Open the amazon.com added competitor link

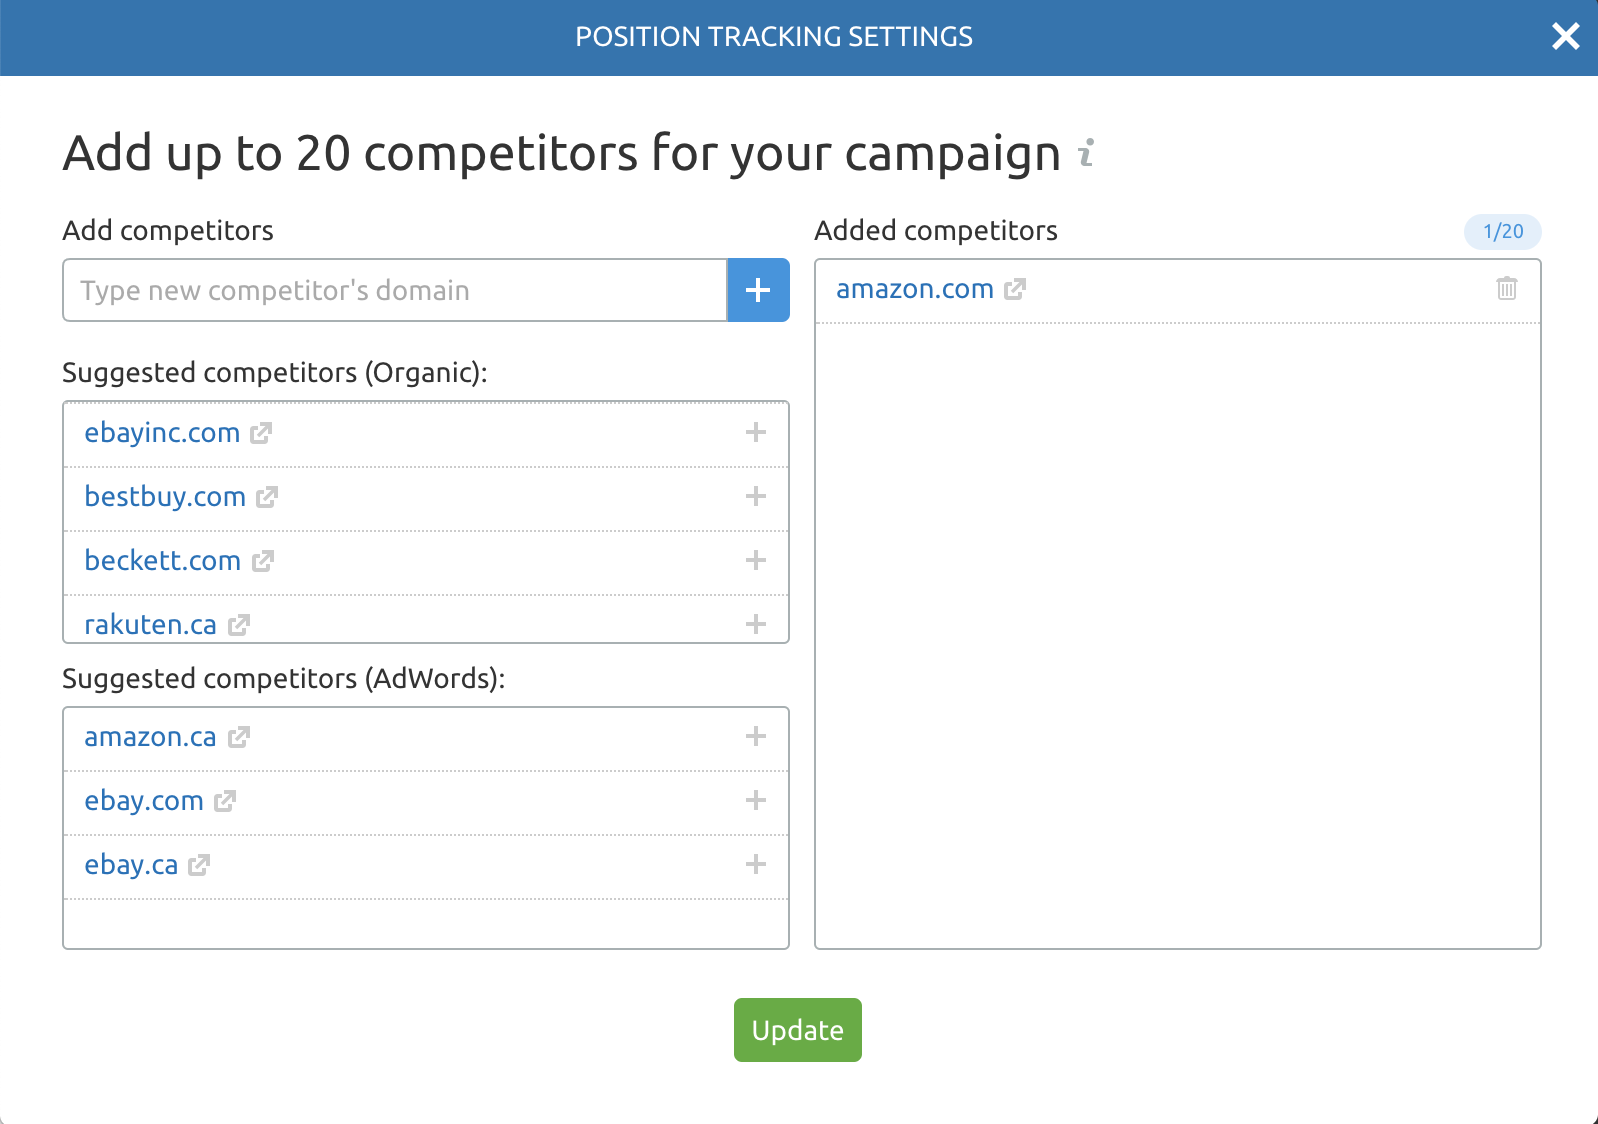click(x=915, y=289)
